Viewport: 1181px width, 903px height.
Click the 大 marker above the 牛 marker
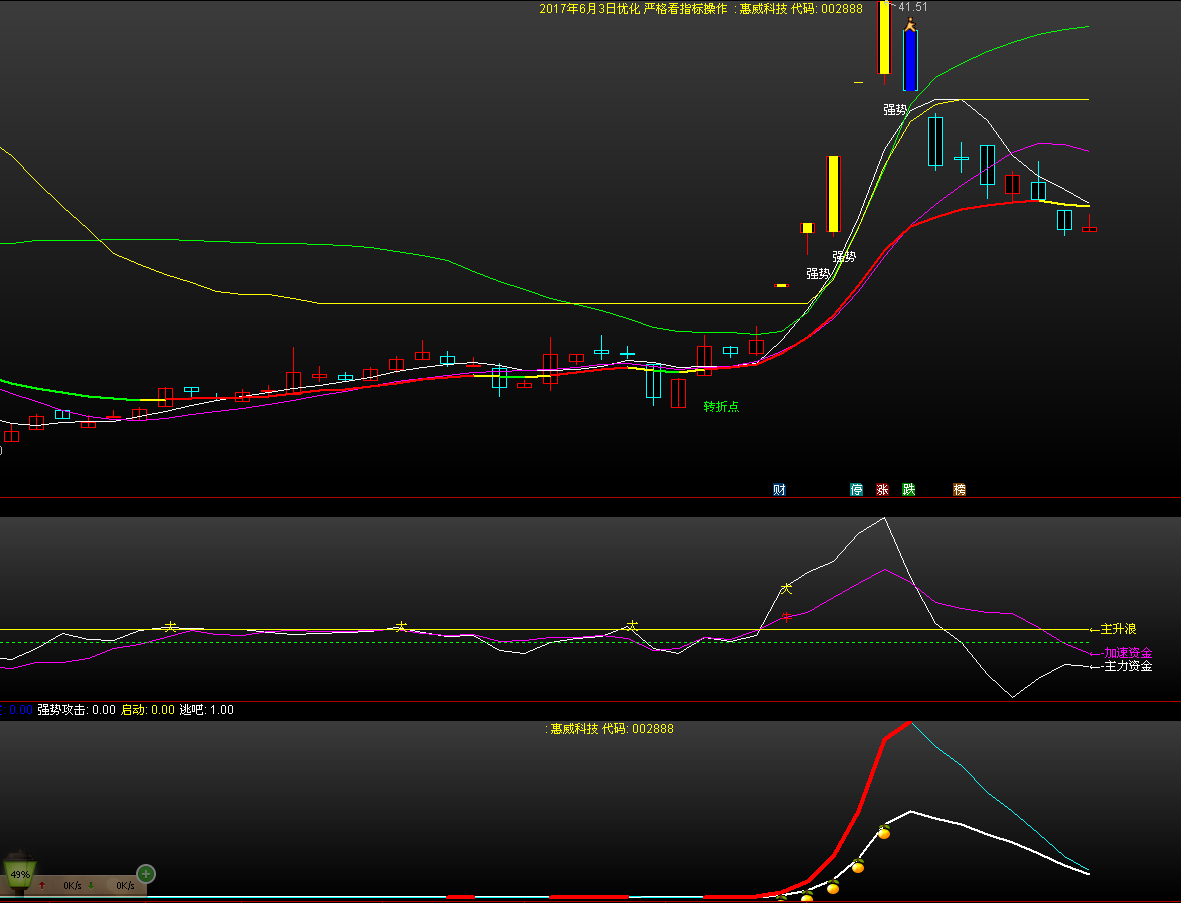pyautogui.click(x=786, y=589)
